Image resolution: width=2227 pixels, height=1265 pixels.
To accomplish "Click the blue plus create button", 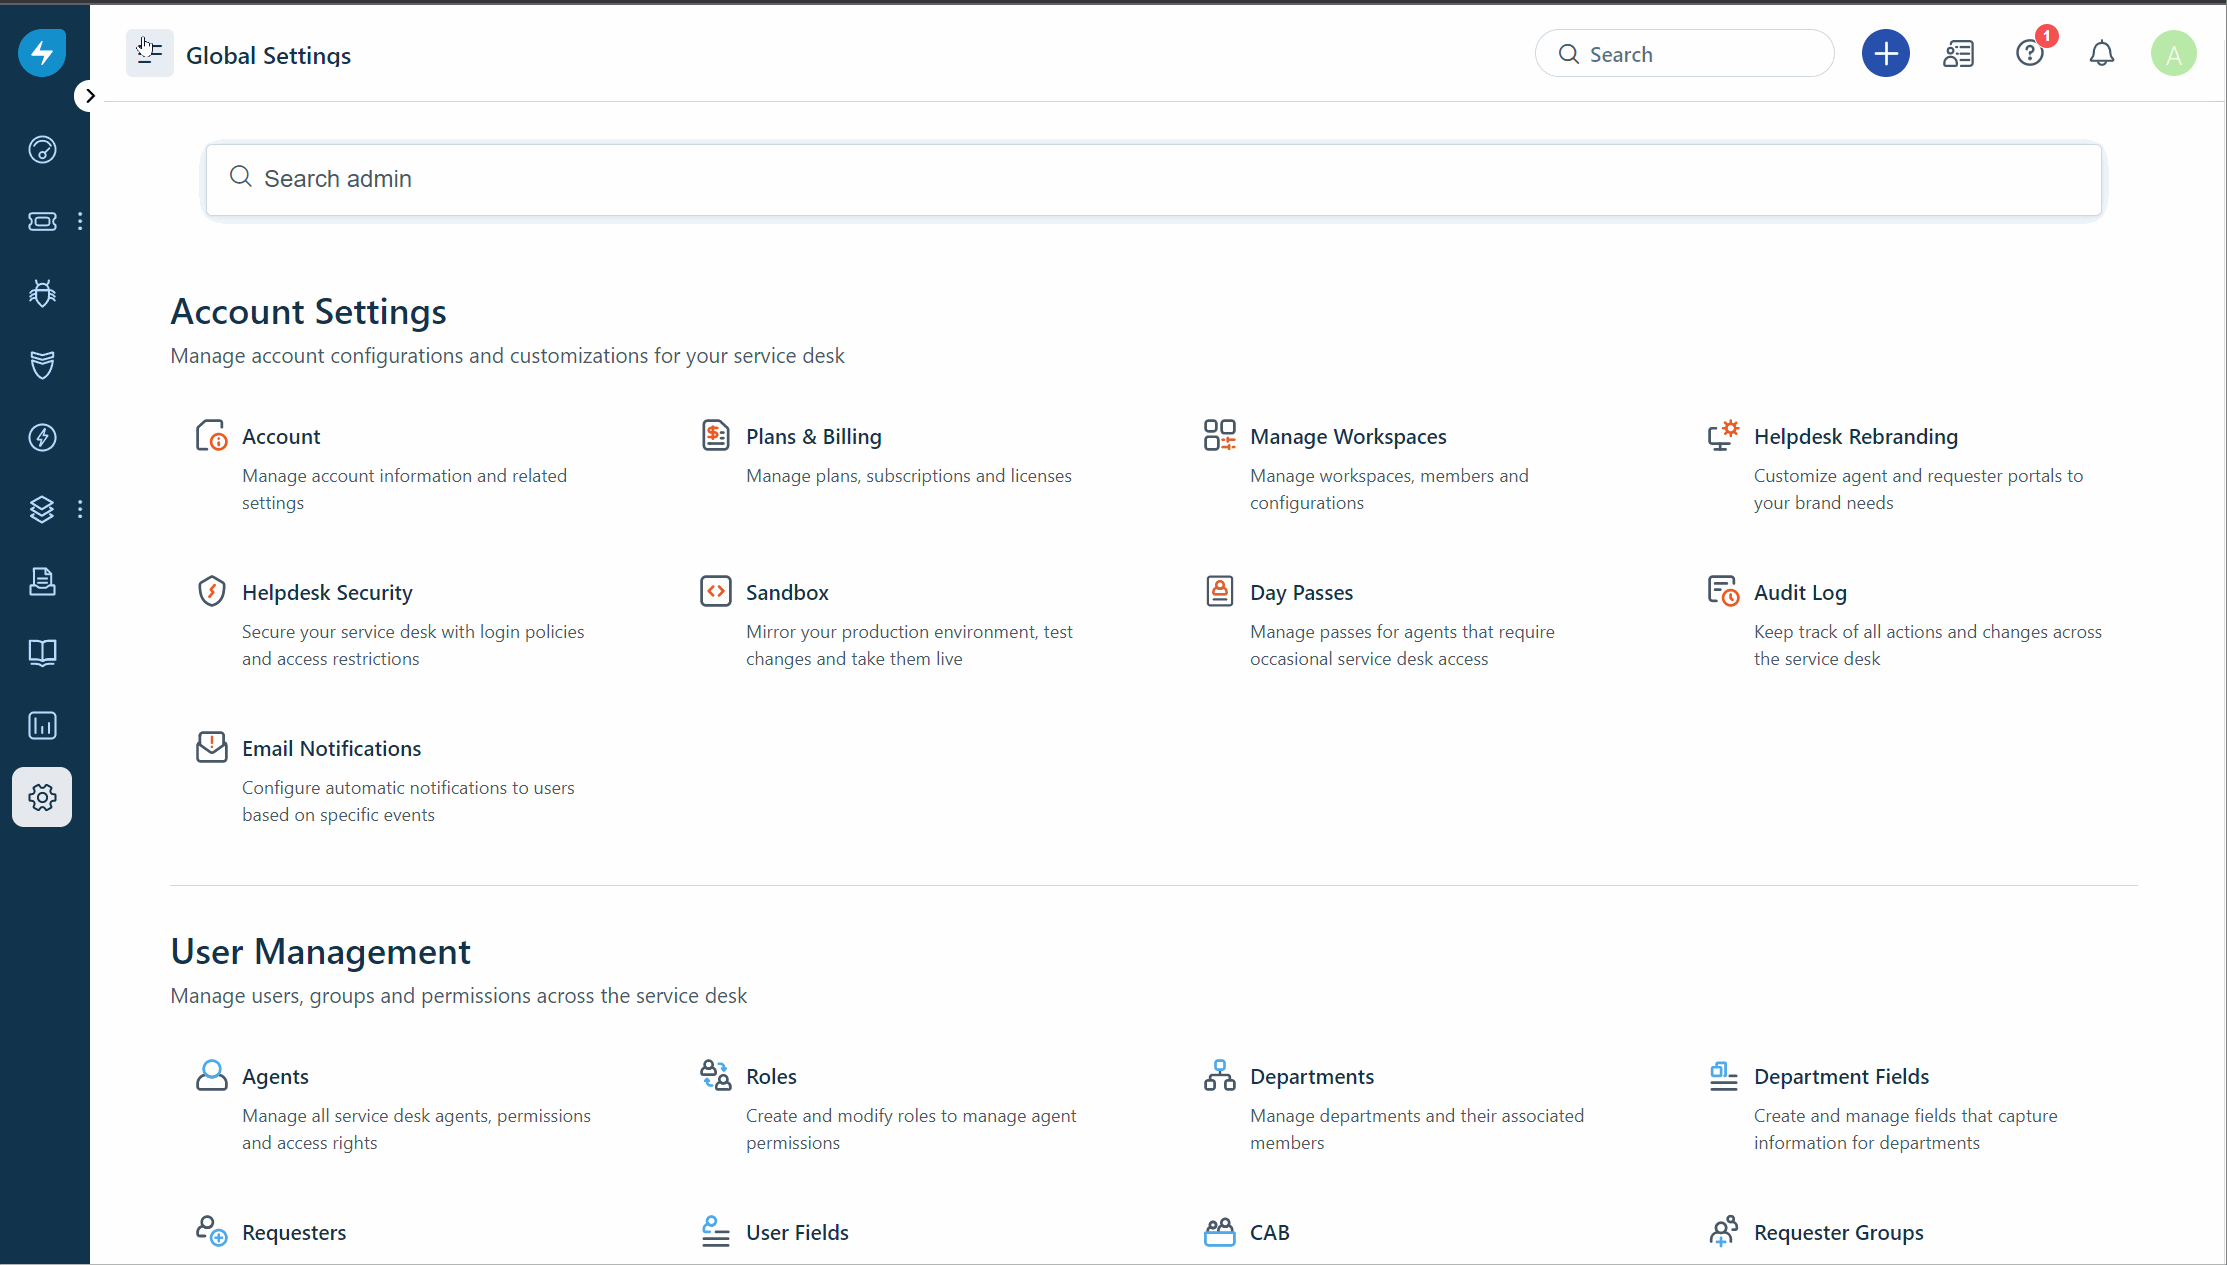I will [x=1885, y=54].
